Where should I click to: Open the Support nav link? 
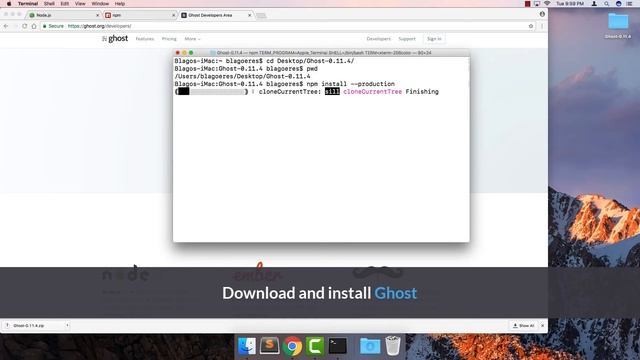coord(407,39)
